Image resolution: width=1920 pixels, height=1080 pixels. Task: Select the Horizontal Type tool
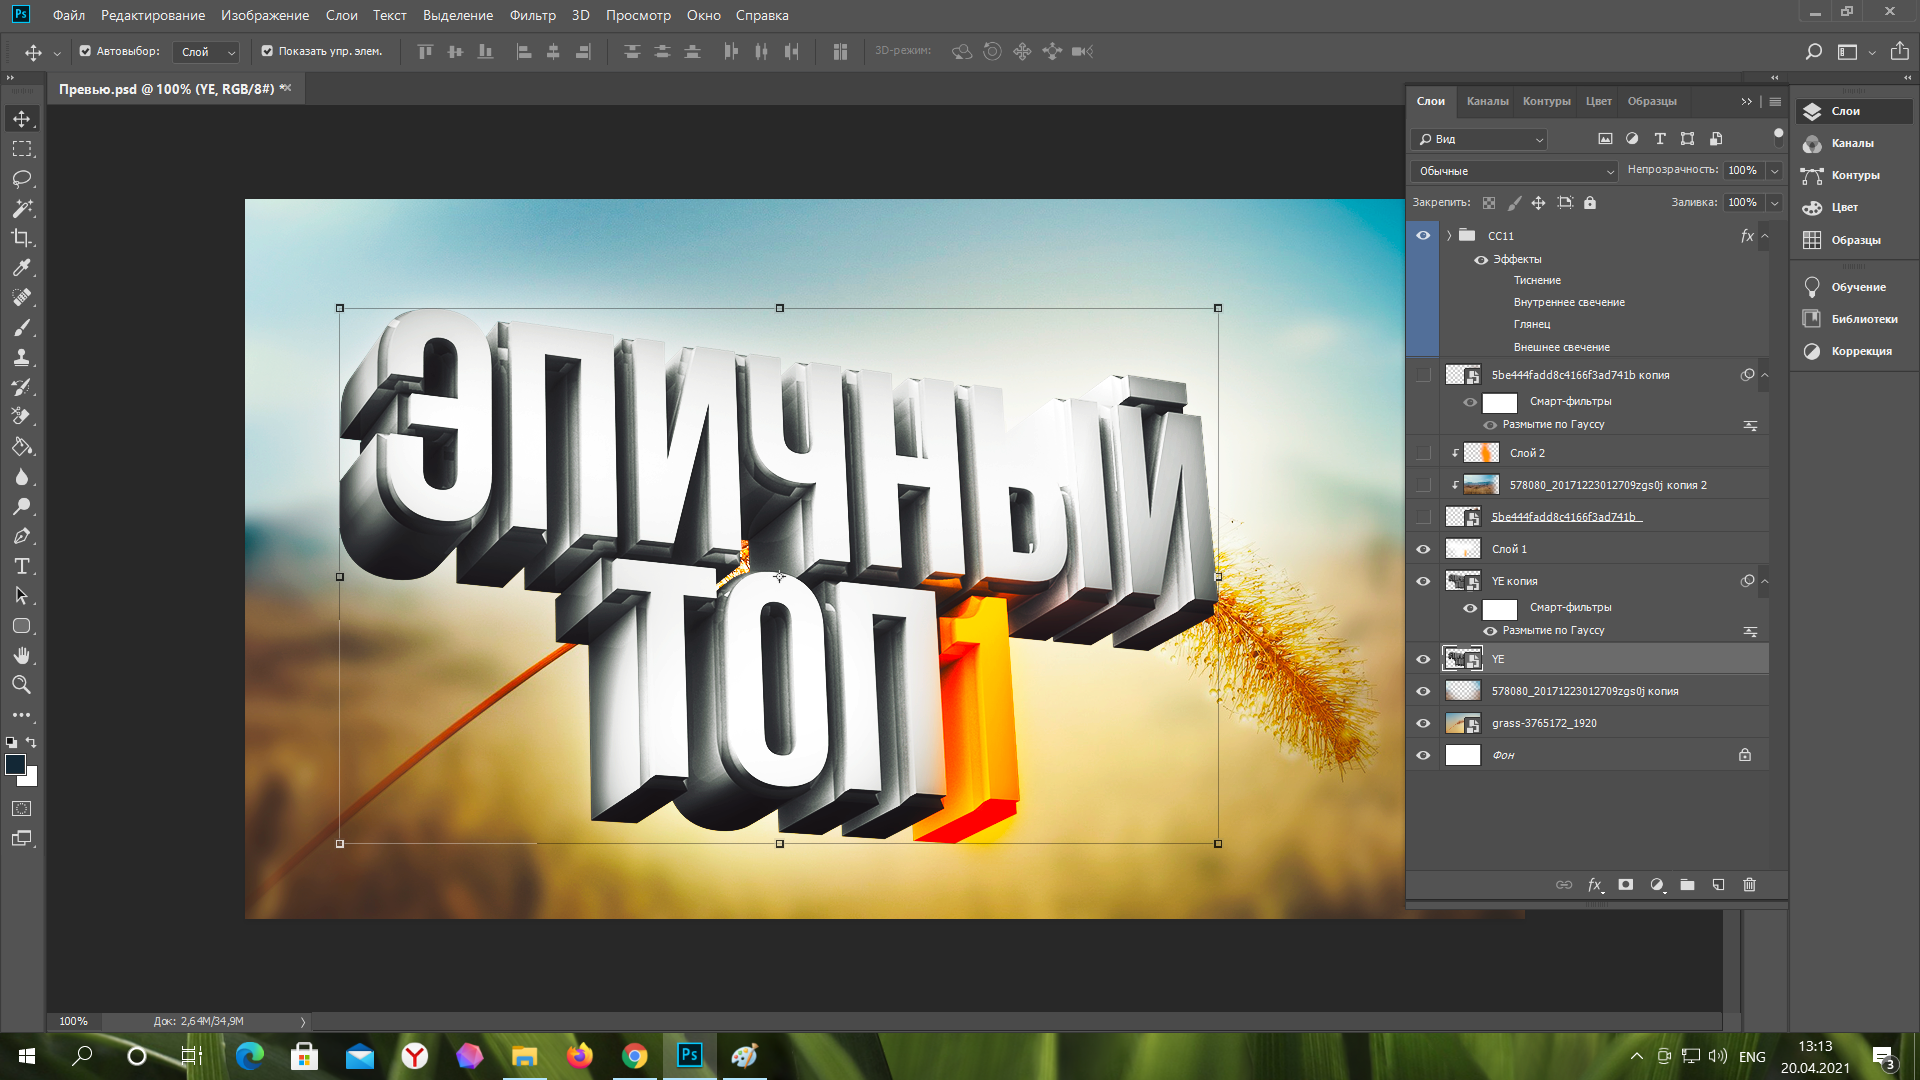(21, 566)
